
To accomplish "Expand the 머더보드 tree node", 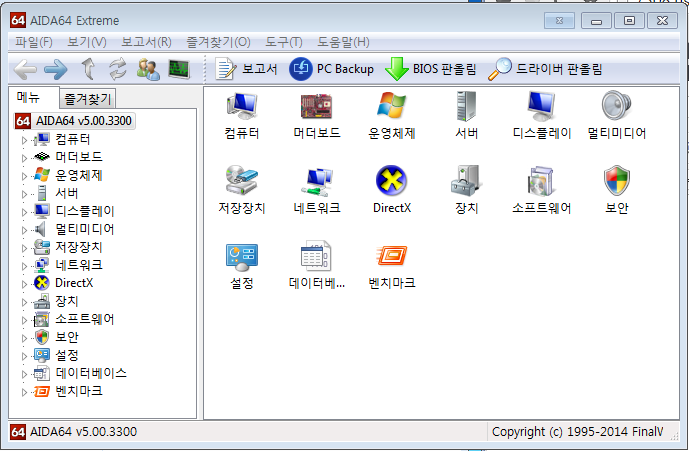I will click(x=24, y=158).
